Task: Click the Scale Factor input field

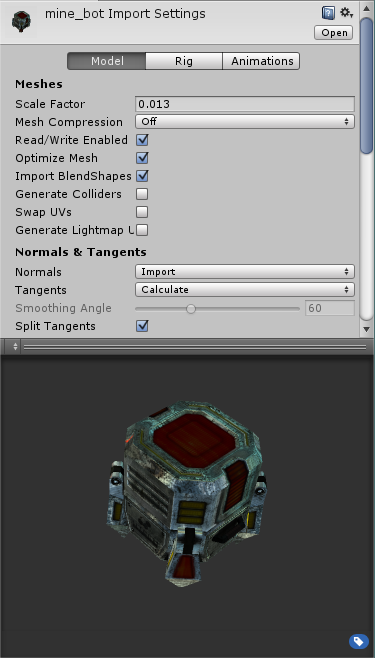Action: (x=245, y=104)
